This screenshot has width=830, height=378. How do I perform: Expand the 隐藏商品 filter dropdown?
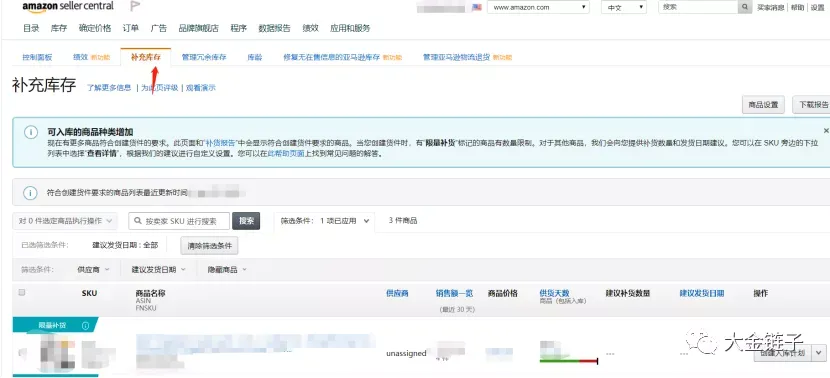[x=227, y=269]
